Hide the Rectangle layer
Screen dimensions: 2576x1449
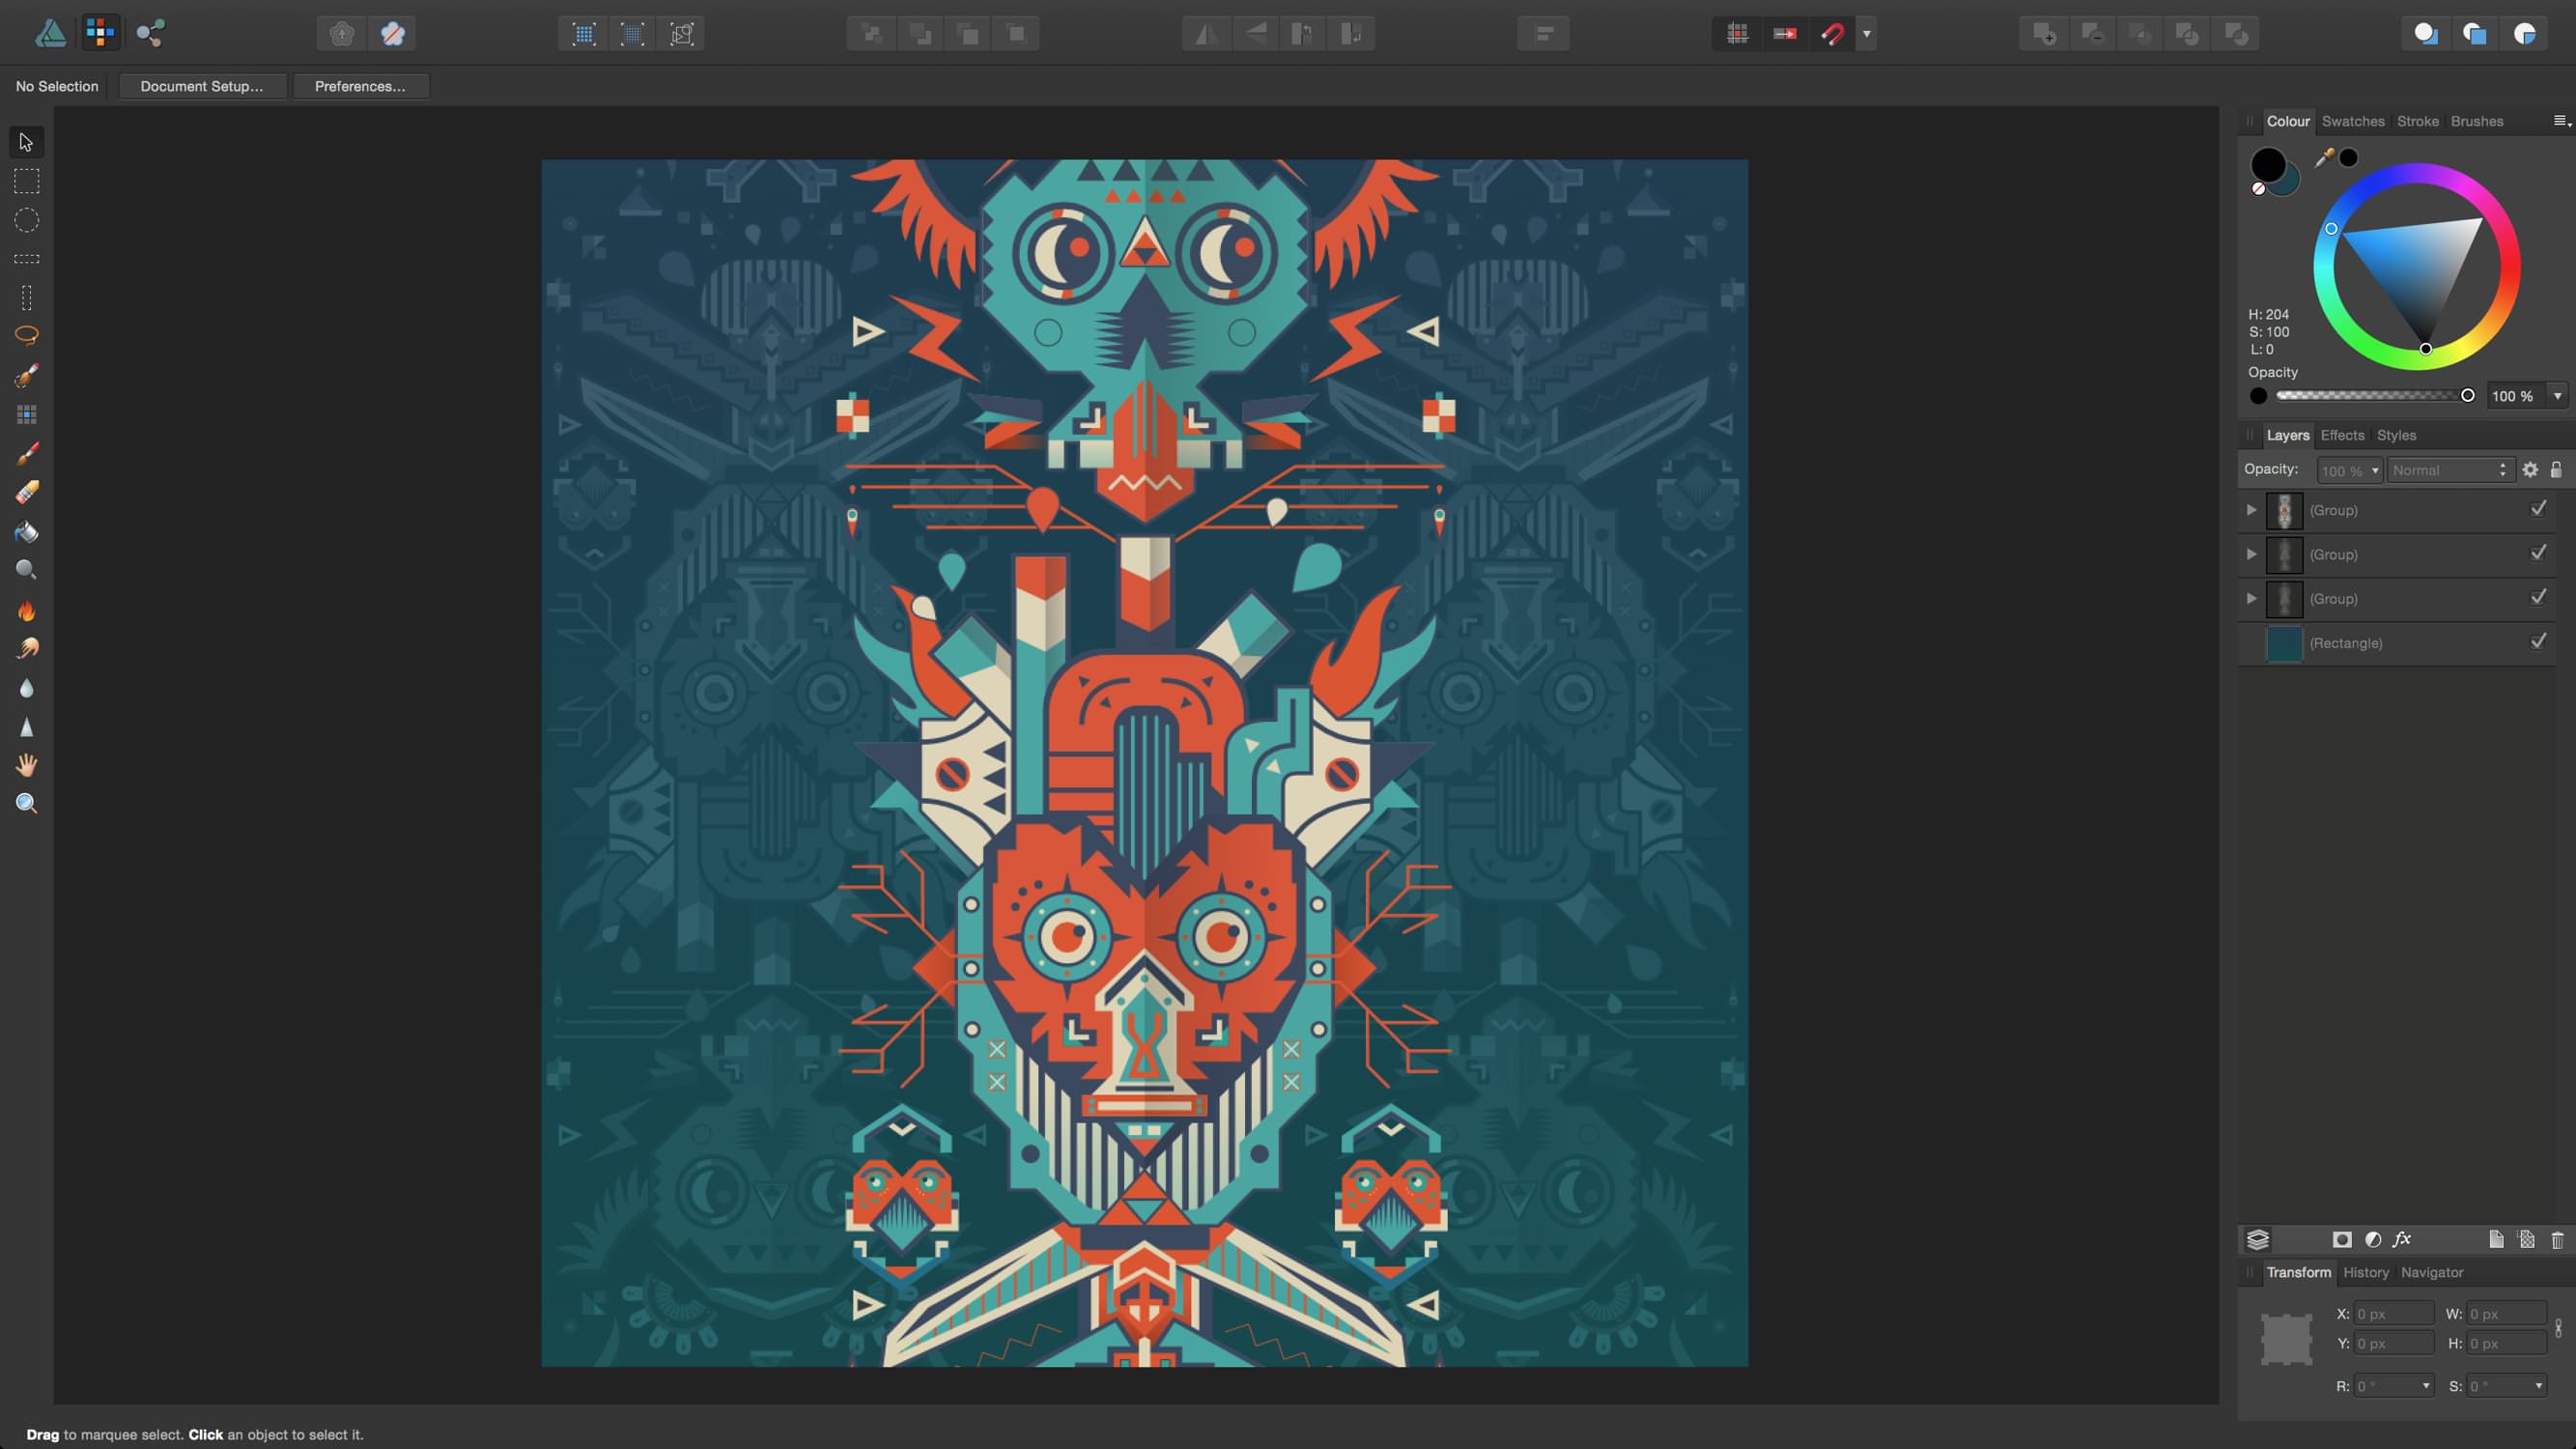[x=2538, y=642]
